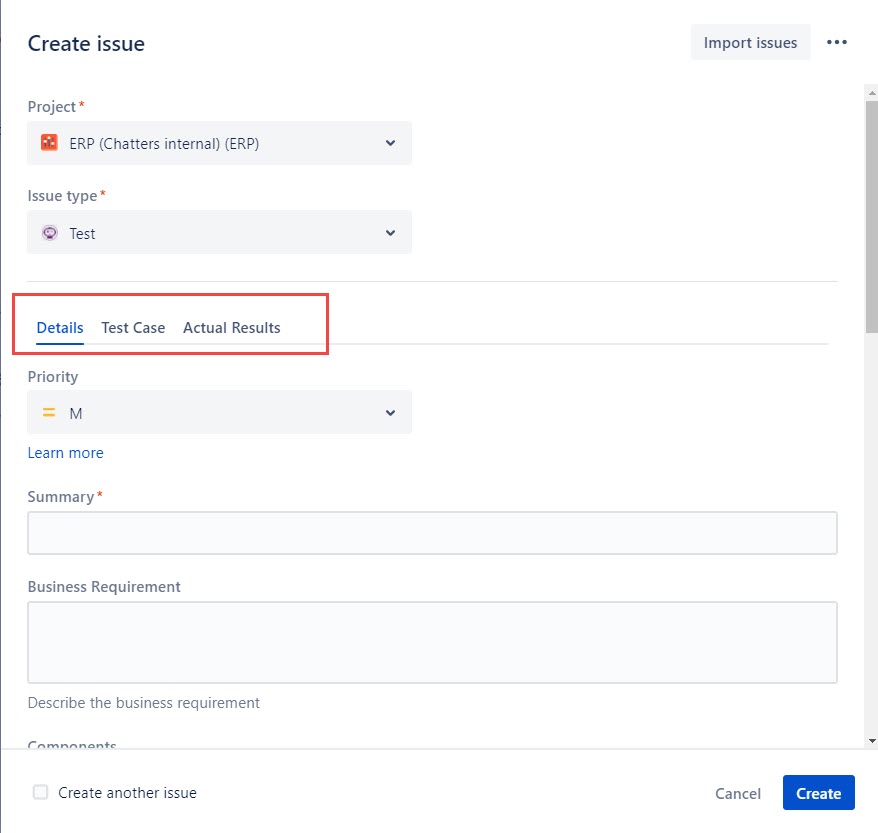Click the blue Create button
Image resolution: width=878 pixels, height=833 pixels.
pos(818,793)
